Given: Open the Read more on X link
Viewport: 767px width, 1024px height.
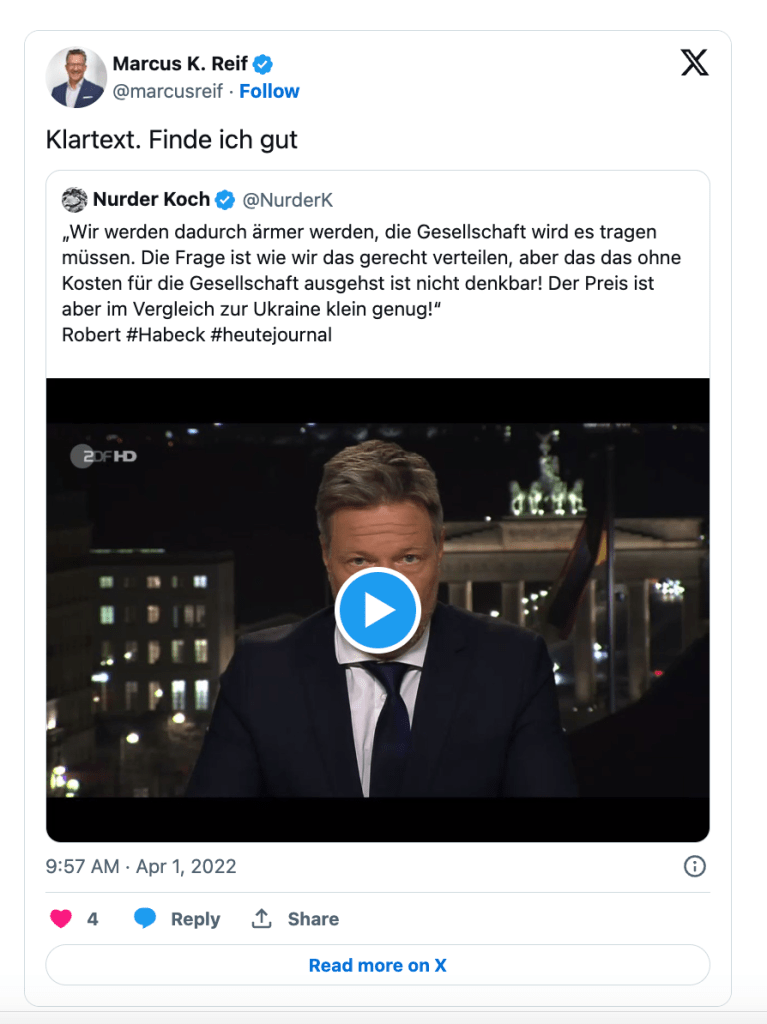Looking at the screenshot, I should tap(378, 965).
